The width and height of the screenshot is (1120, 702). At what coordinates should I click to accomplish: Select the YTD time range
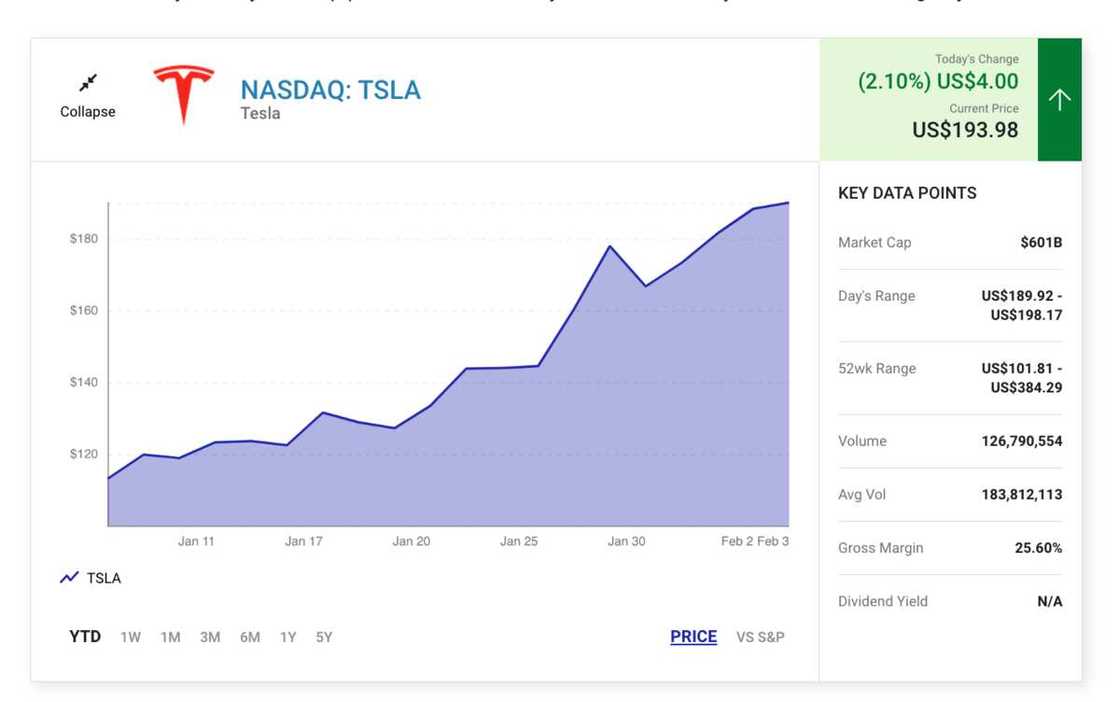[85, 637]
